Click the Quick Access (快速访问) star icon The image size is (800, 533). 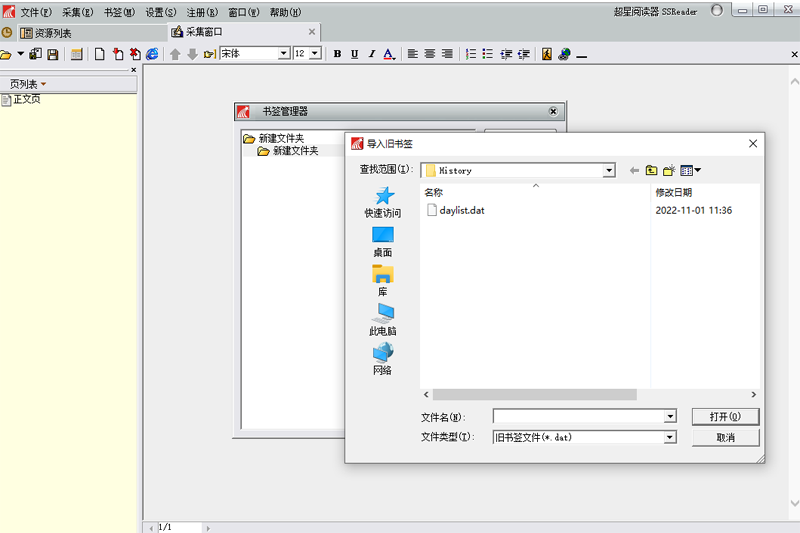coord(383,196)
